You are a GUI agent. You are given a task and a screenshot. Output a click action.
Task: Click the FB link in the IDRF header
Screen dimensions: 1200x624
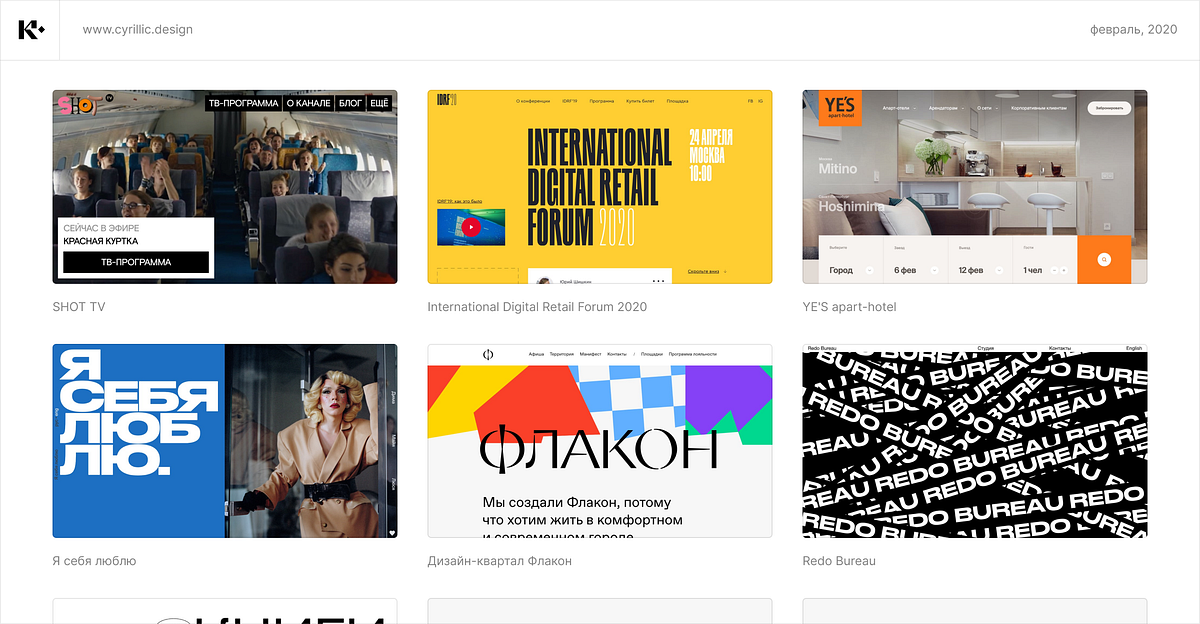(x=750, y=101)
